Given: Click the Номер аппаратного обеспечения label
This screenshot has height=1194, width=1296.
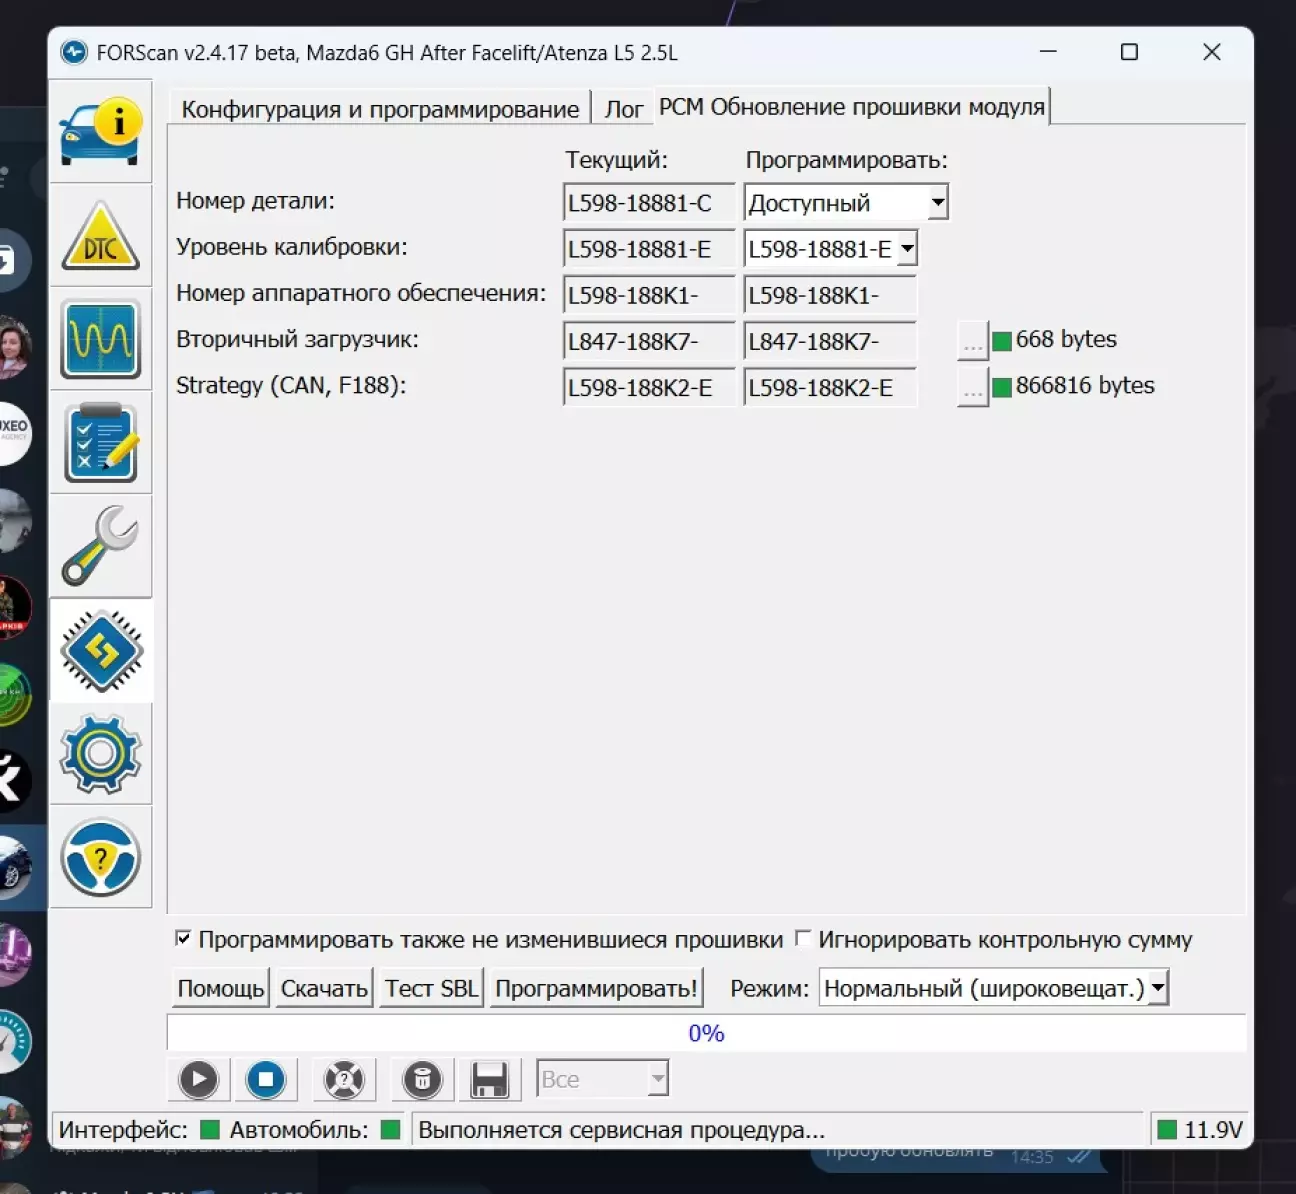Looking at the screenshot, I should pos(361,293).
